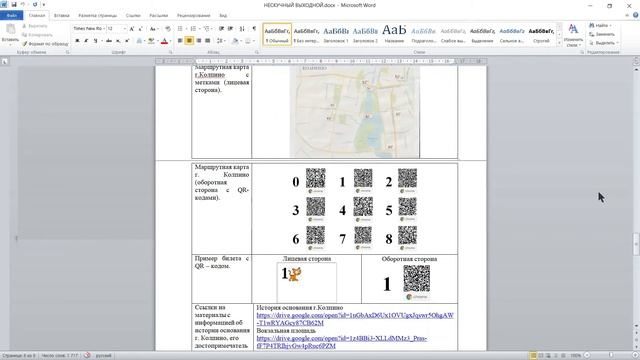Toggle strikethrough formatting
This screenshot has width=640, height=360.
point(109,41)
